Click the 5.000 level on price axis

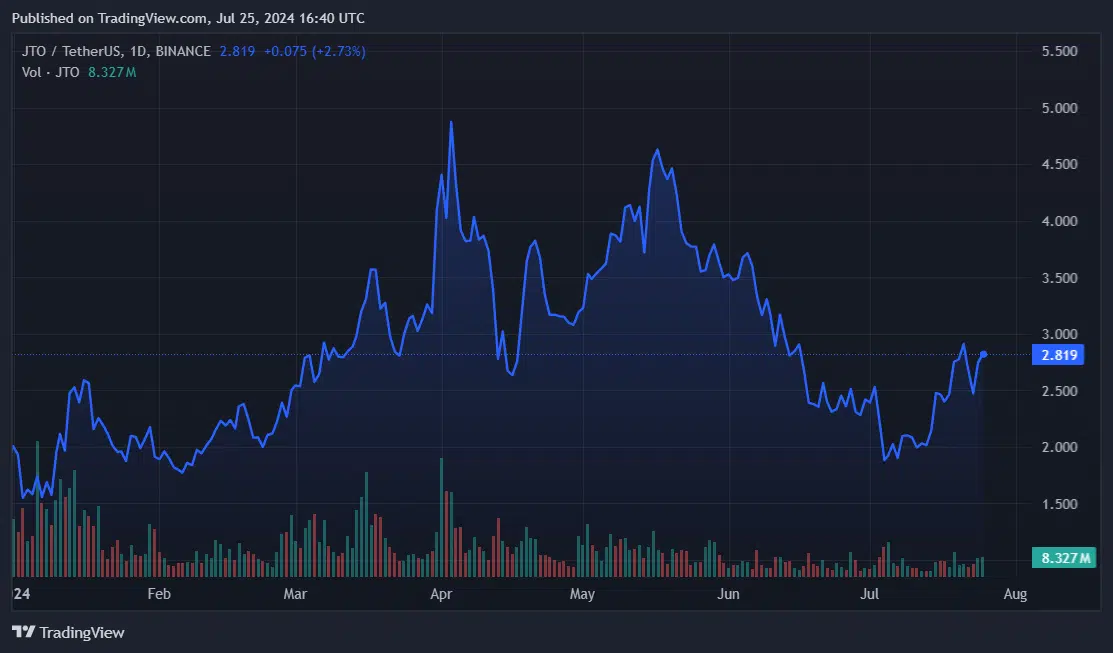[1060, 108]
